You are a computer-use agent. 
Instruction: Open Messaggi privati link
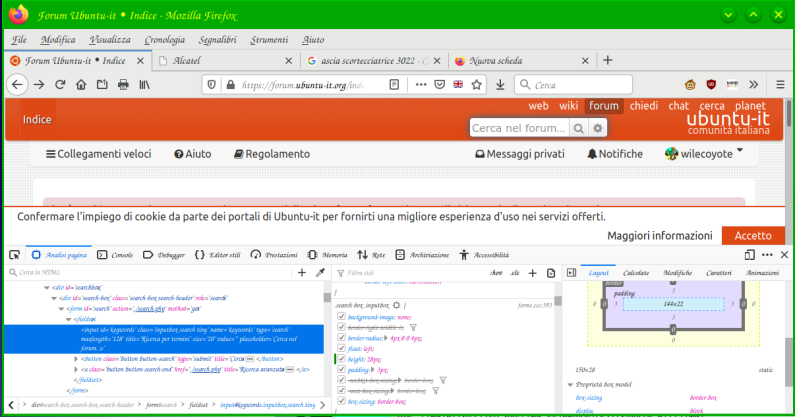point(520,154)
